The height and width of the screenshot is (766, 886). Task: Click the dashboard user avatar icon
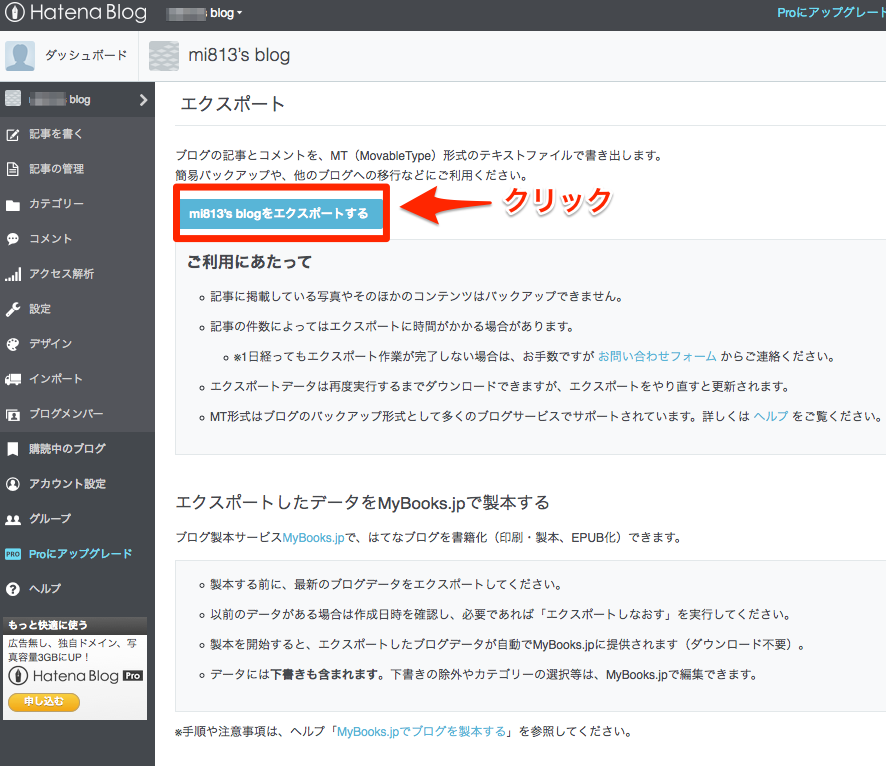point(20,55)
